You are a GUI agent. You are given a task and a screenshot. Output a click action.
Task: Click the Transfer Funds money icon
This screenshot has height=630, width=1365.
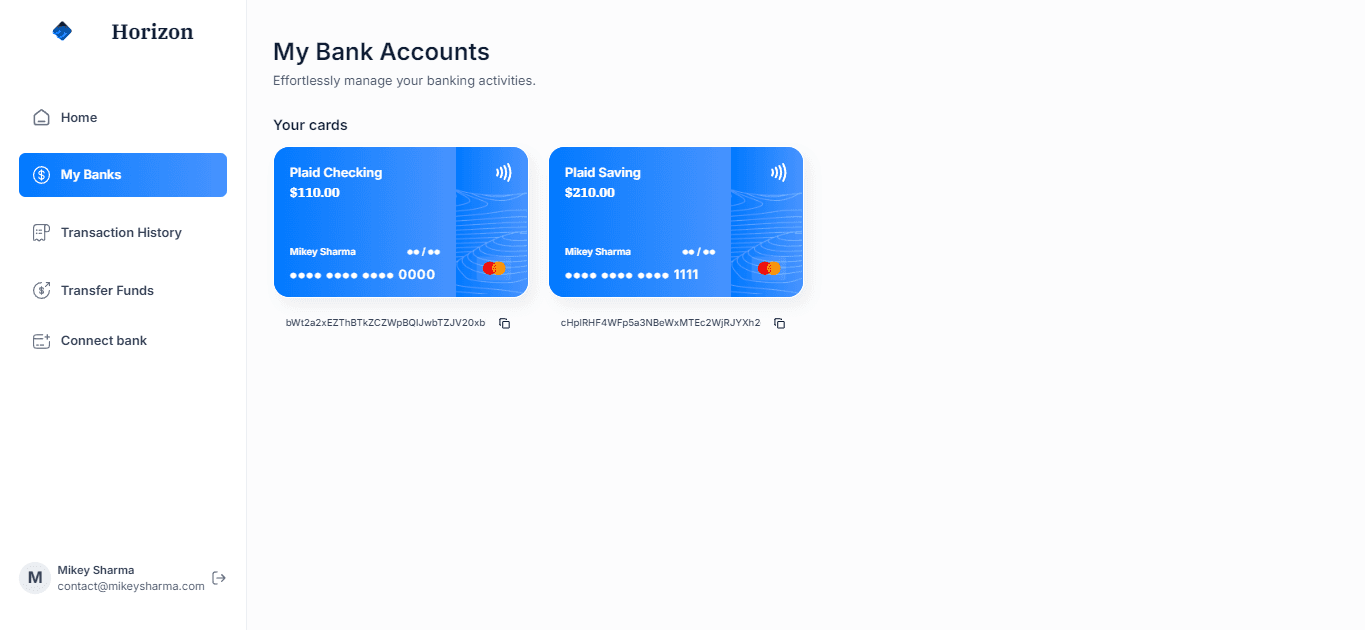pos(41,291)
